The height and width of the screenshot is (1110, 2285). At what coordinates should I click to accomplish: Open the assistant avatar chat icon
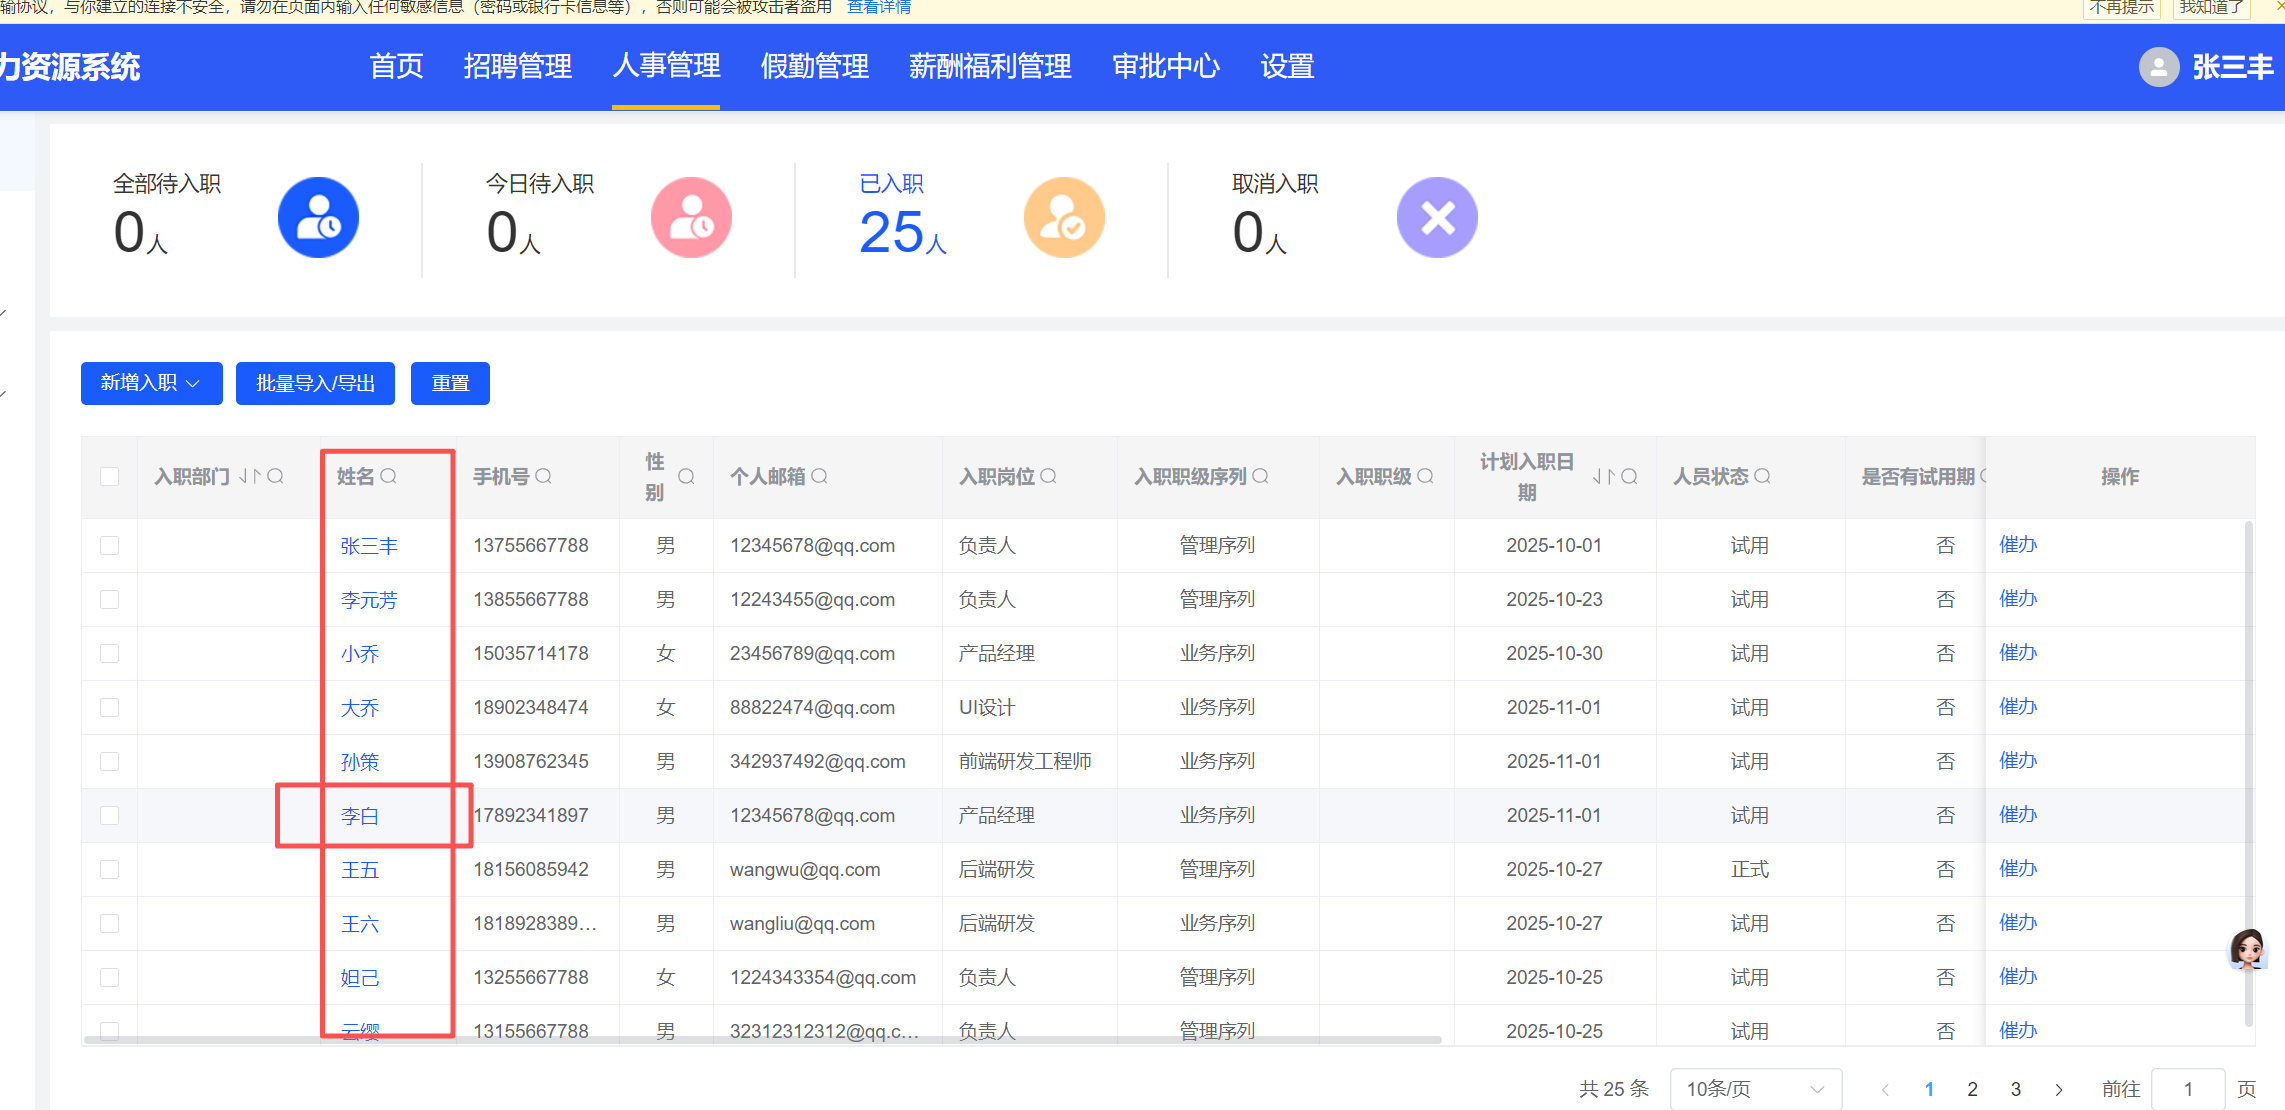(2247, 949)
